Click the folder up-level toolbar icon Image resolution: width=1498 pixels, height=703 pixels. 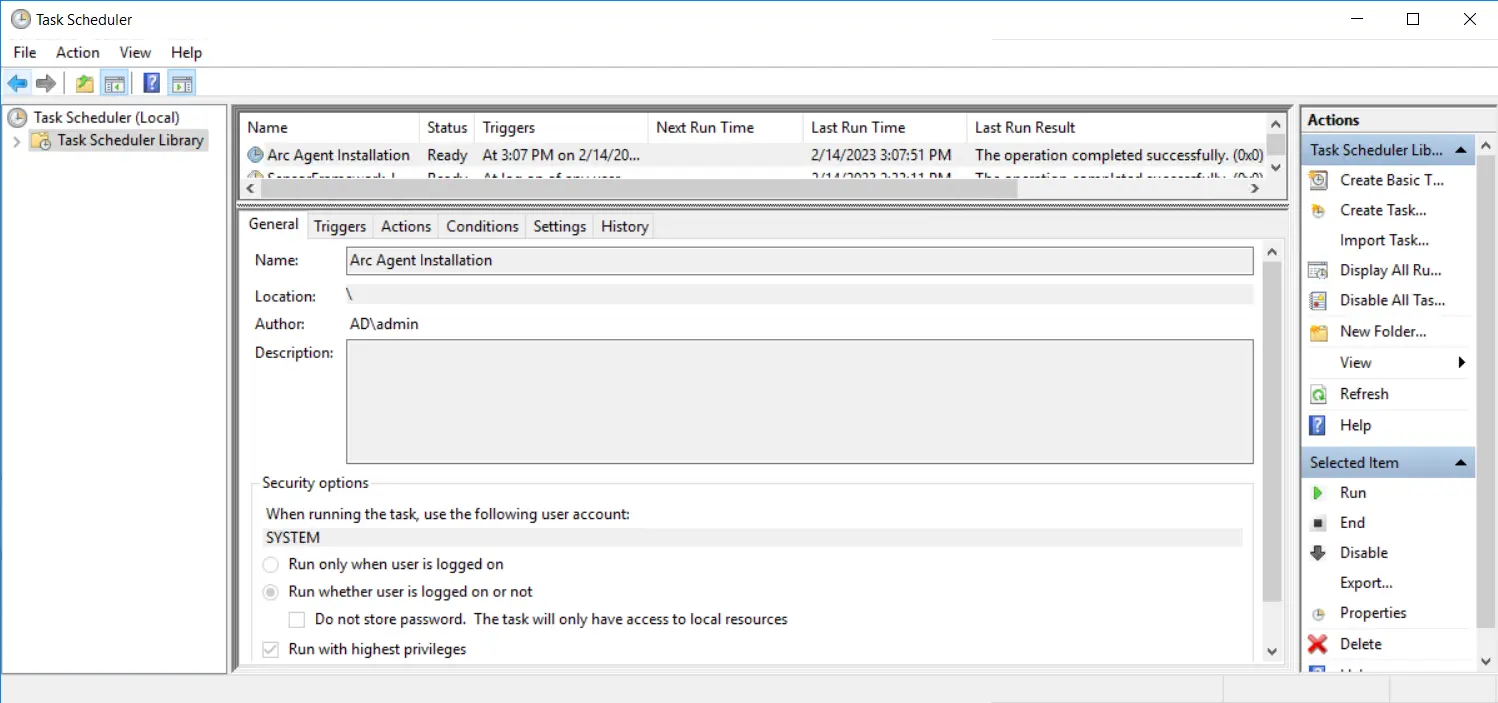(x=85, y=83)
